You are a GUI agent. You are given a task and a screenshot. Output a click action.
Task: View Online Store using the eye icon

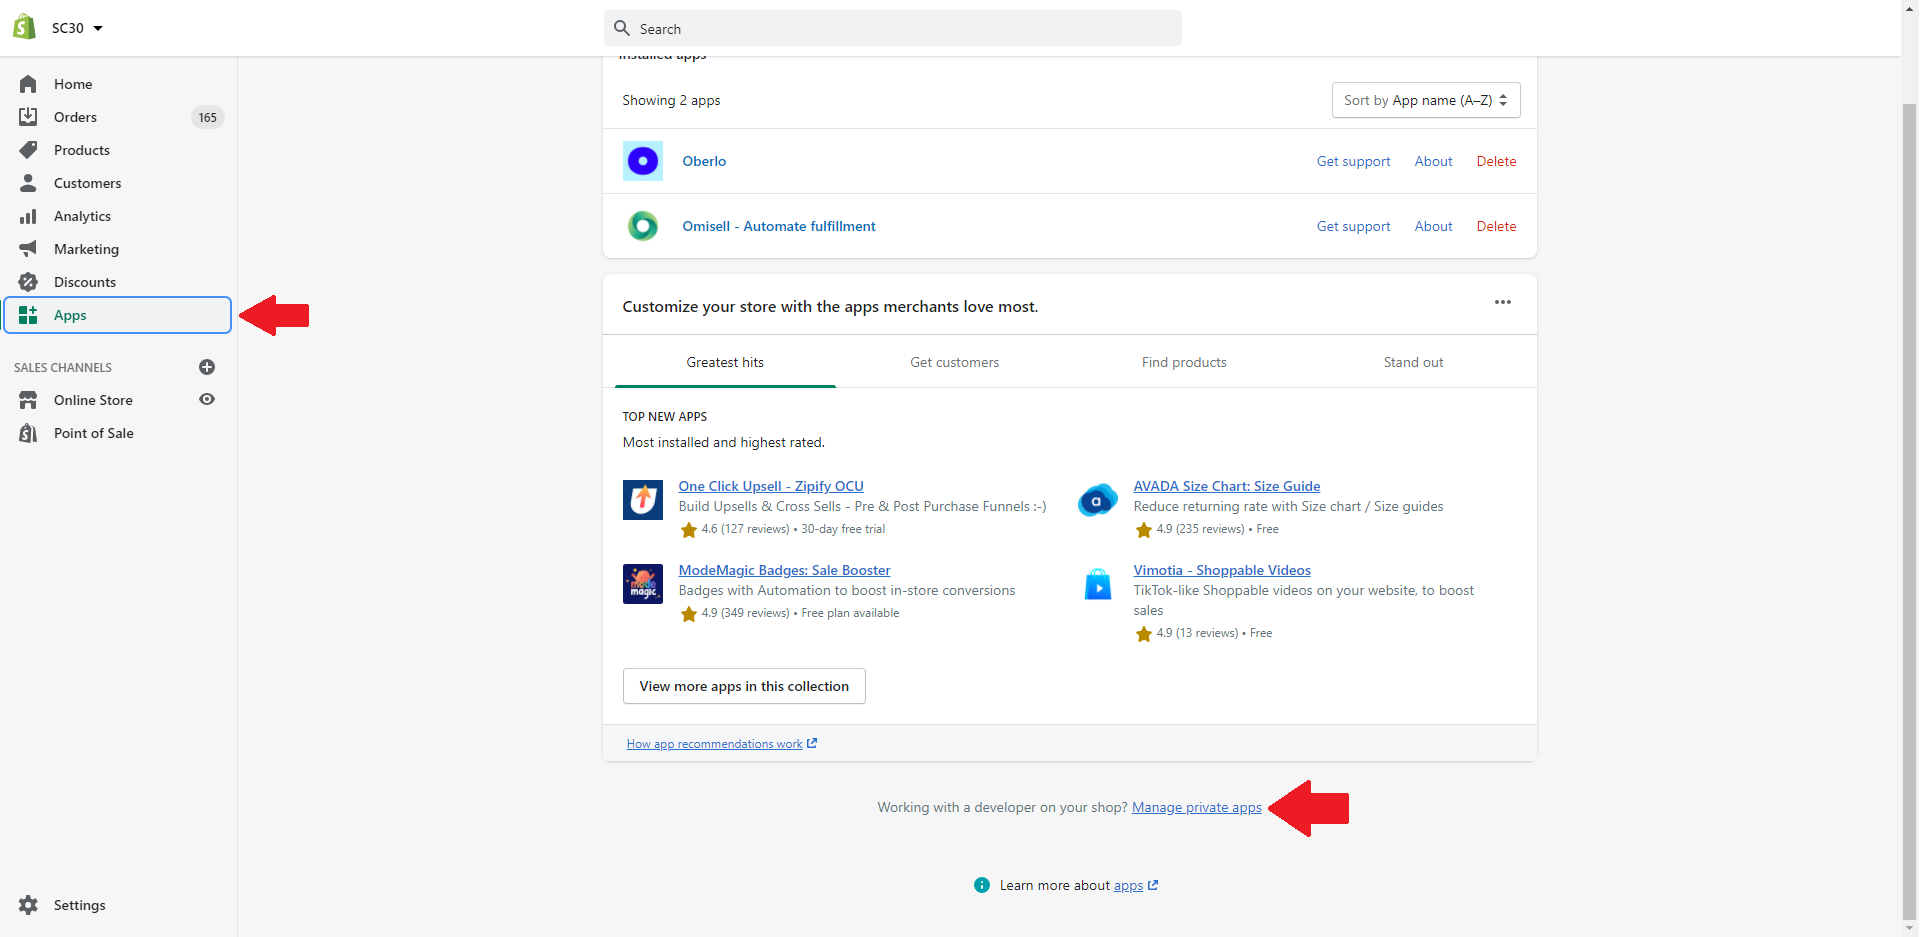coord(207,400)
